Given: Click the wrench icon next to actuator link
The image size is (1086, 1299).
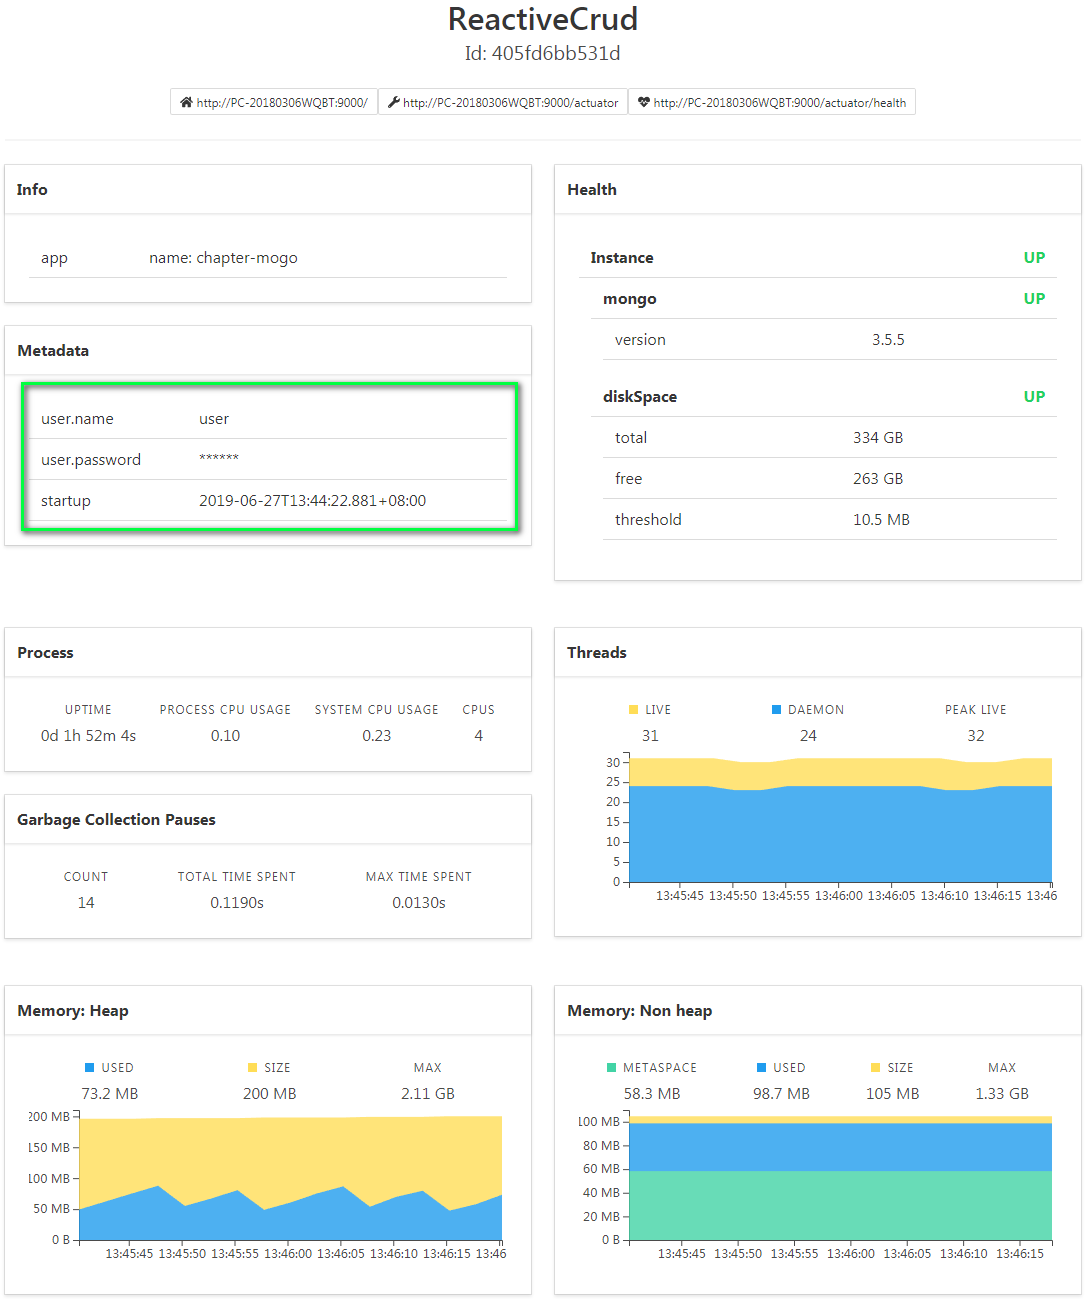Looking at the screenshot, I should click(x=393, y=101).
